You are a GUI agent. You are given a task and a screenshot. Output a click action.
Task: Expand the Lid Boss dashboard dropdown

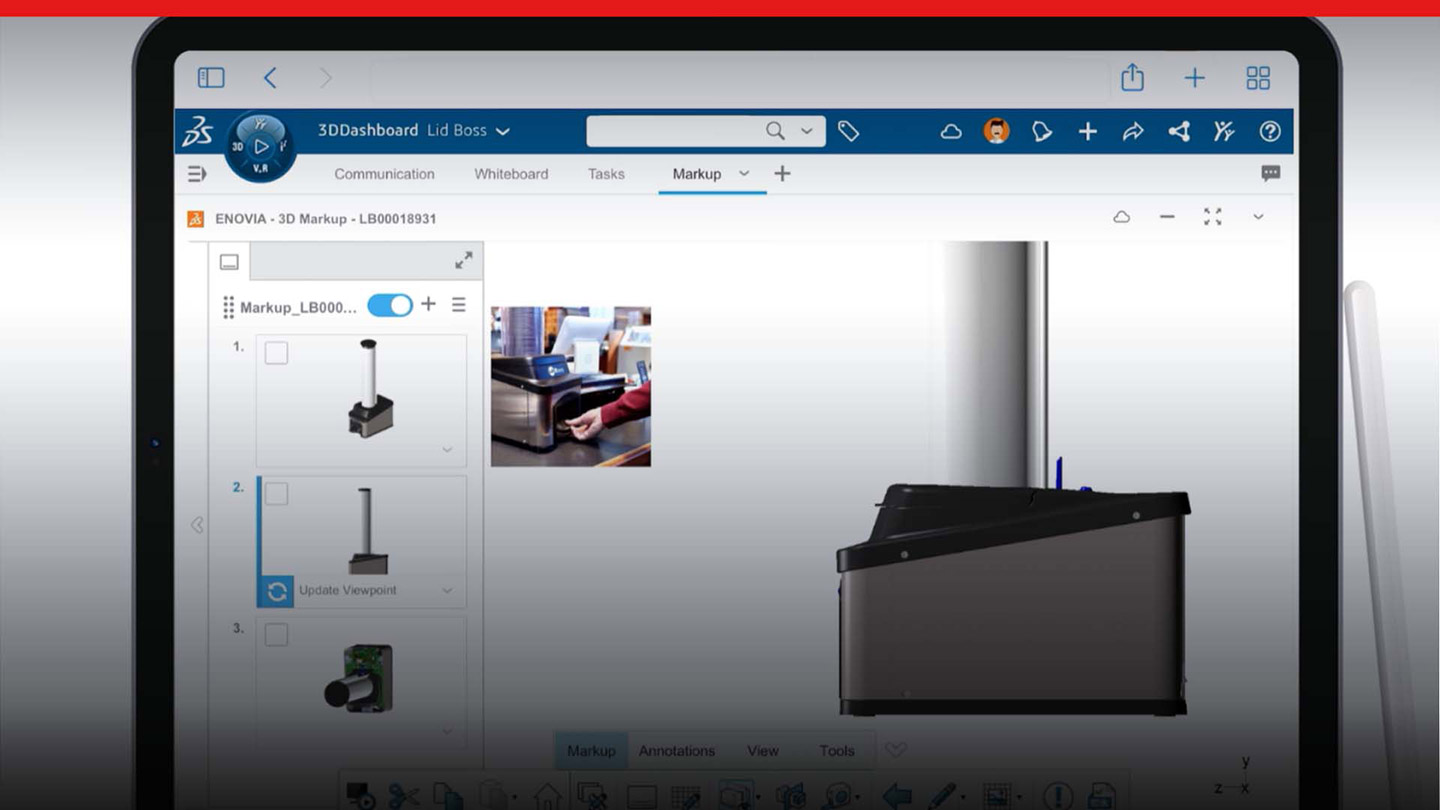tap(503, 131)
